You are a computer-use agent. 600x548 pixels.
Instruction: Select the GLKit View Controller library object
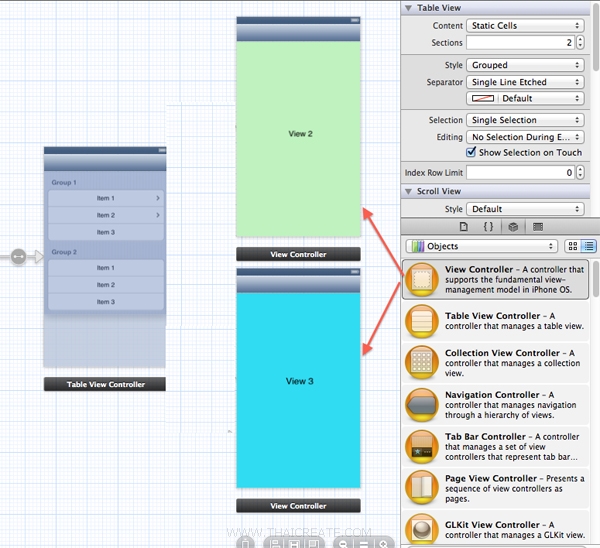pyautogui.click(x=495, y=529)
